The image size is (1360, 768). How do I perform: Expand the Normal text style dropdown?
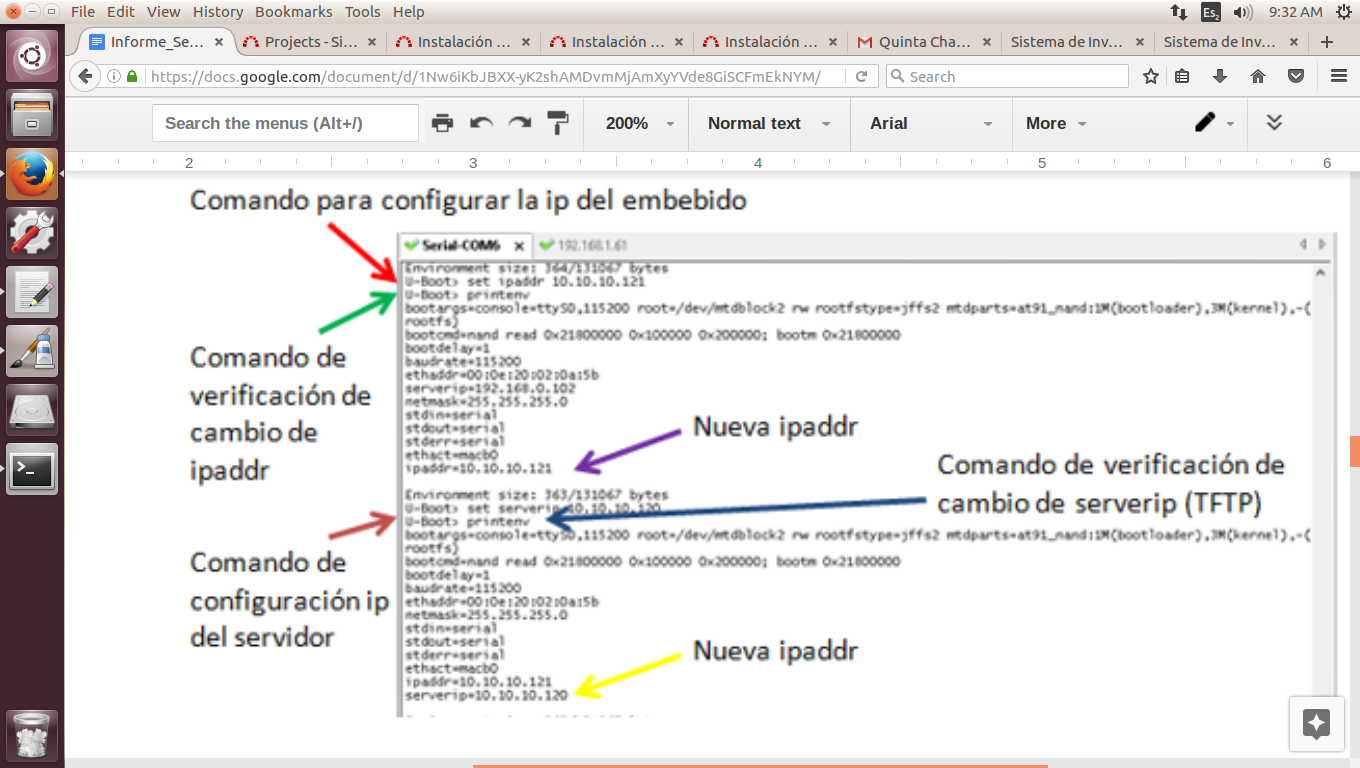click(768, 123)
